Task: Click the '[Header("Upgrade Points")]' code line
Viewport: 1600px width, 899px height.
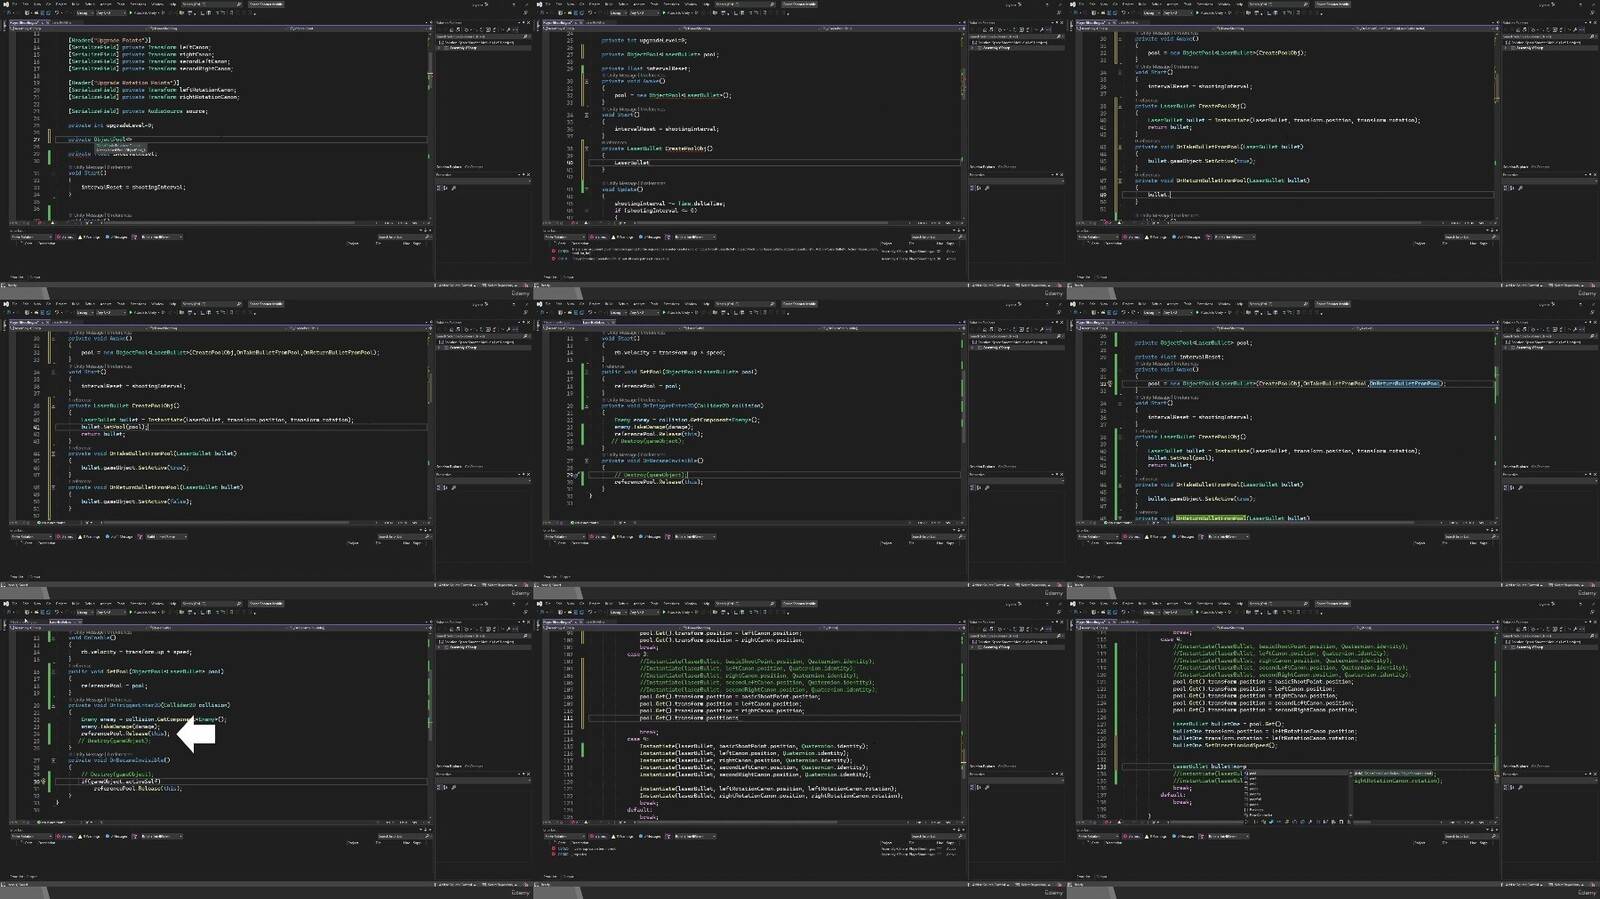Action: coord(109,40)
